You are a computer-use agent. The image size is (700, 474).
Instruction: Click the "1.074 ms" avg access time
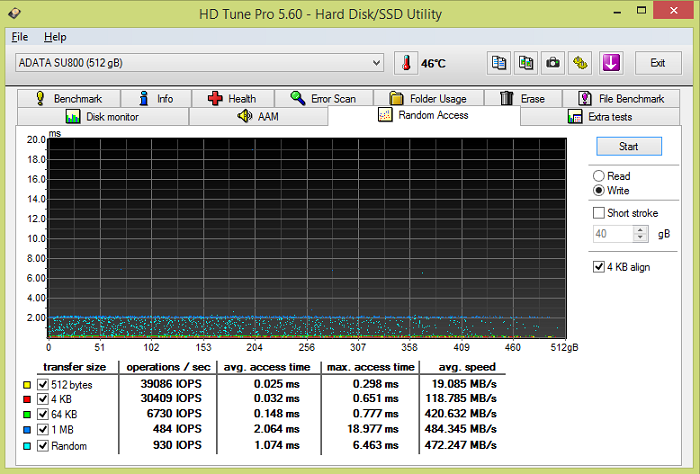click(x=277, y=445)
